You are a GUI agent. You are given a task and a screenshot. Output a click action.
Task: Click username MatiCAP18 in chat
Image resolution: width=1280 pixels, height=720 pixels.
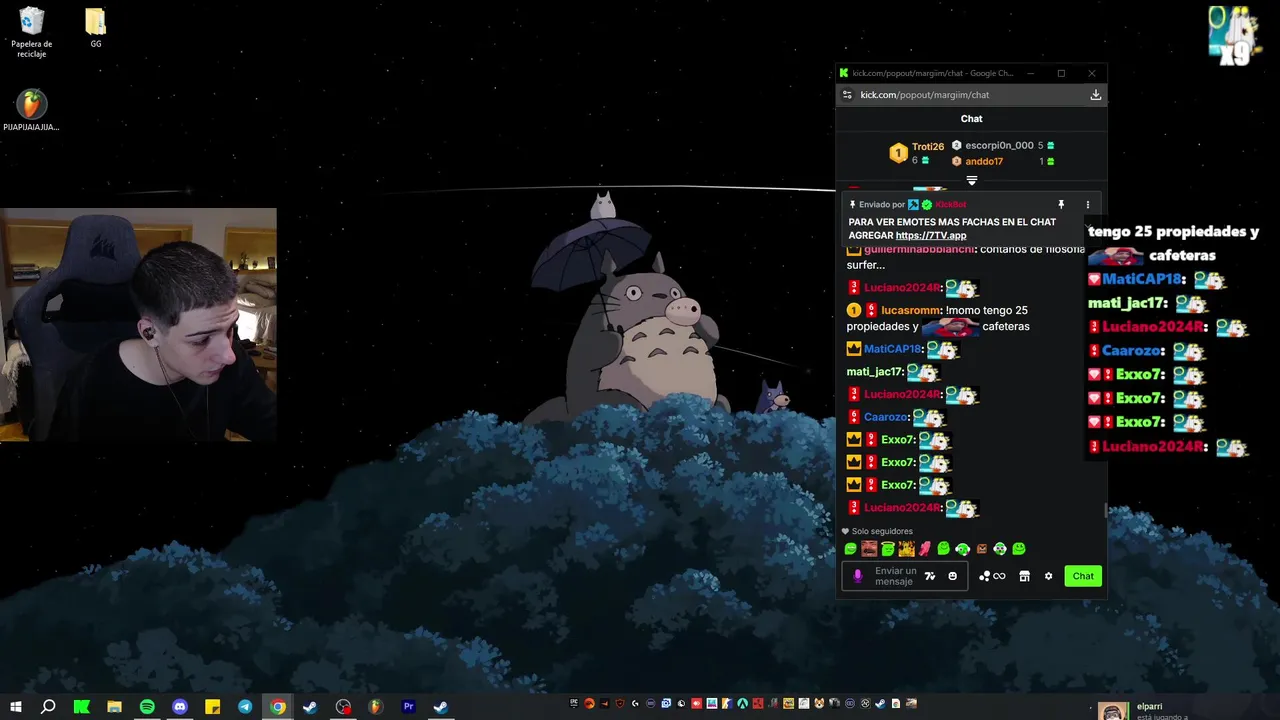tap(893, 349)
